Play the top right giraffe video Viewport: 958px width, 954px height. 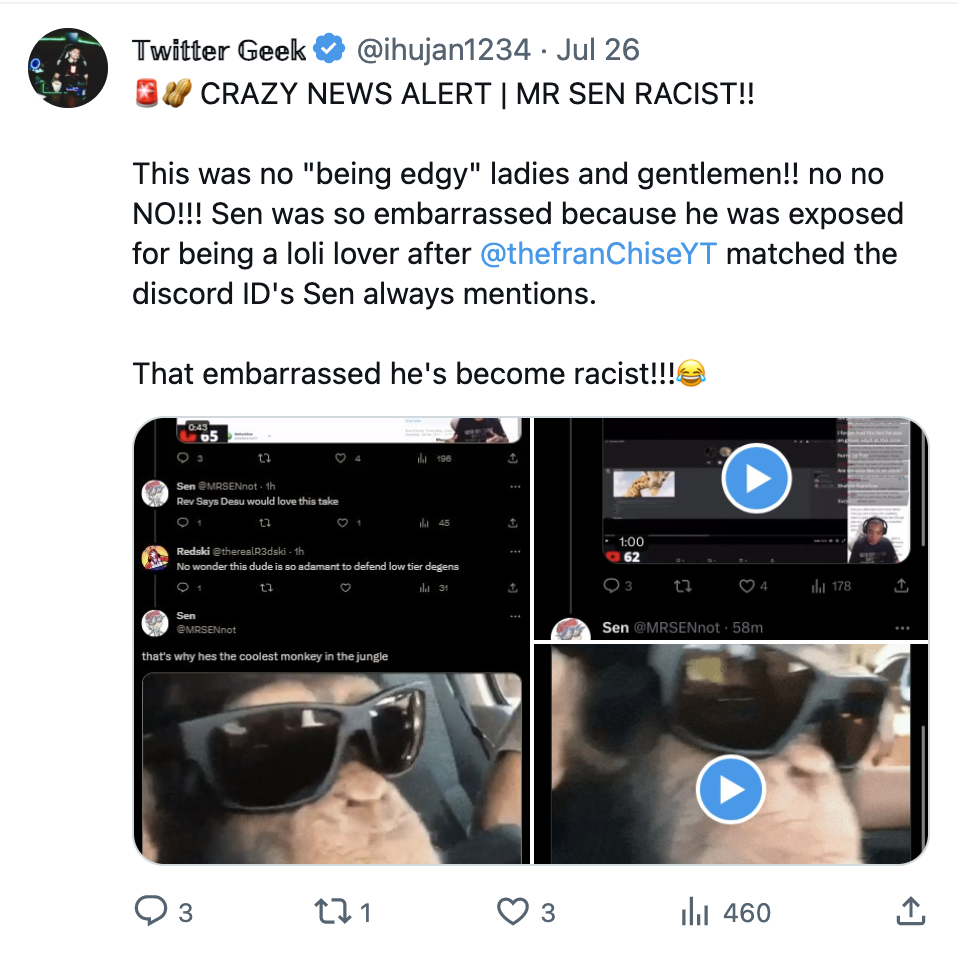point(757,478)
